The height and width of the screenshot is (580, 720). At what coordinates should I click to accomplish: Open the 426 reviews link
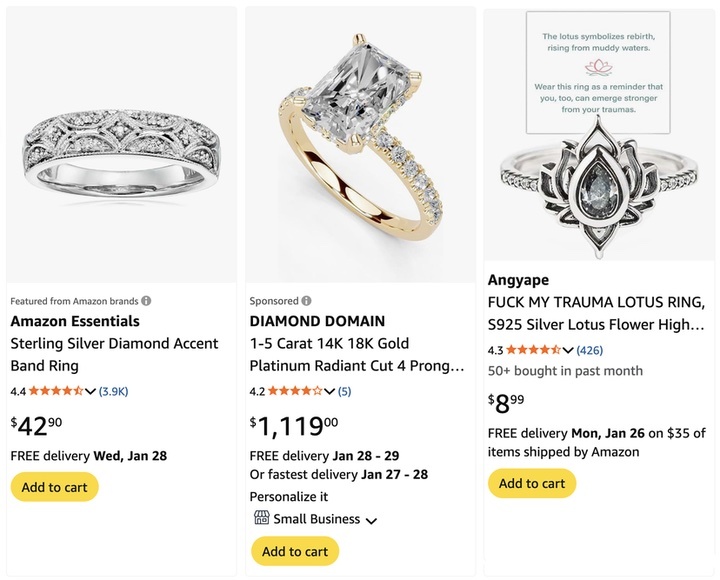(x=589, y=350)
